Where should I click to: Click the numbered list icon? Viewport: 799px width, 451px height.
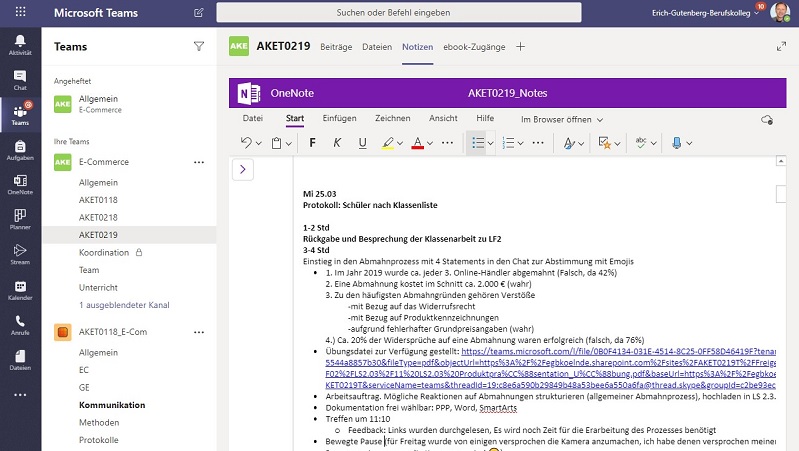coord(508,143)
